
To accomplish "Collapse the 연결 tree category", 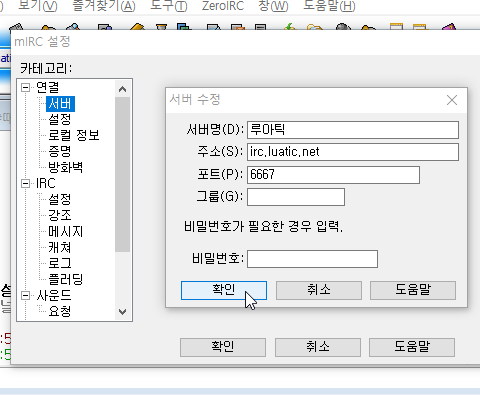I will [x=25, y=88].
